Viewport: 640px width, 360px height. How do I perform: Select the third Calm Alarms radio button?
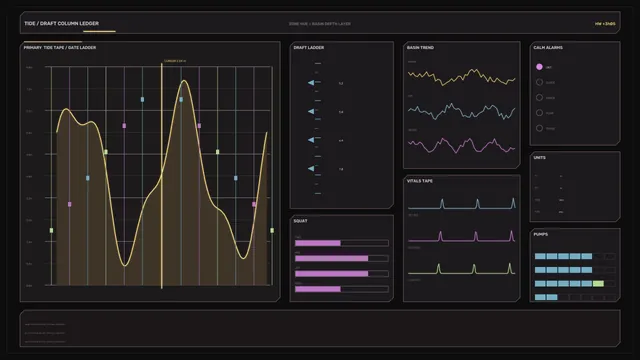(x=539, y=98)
